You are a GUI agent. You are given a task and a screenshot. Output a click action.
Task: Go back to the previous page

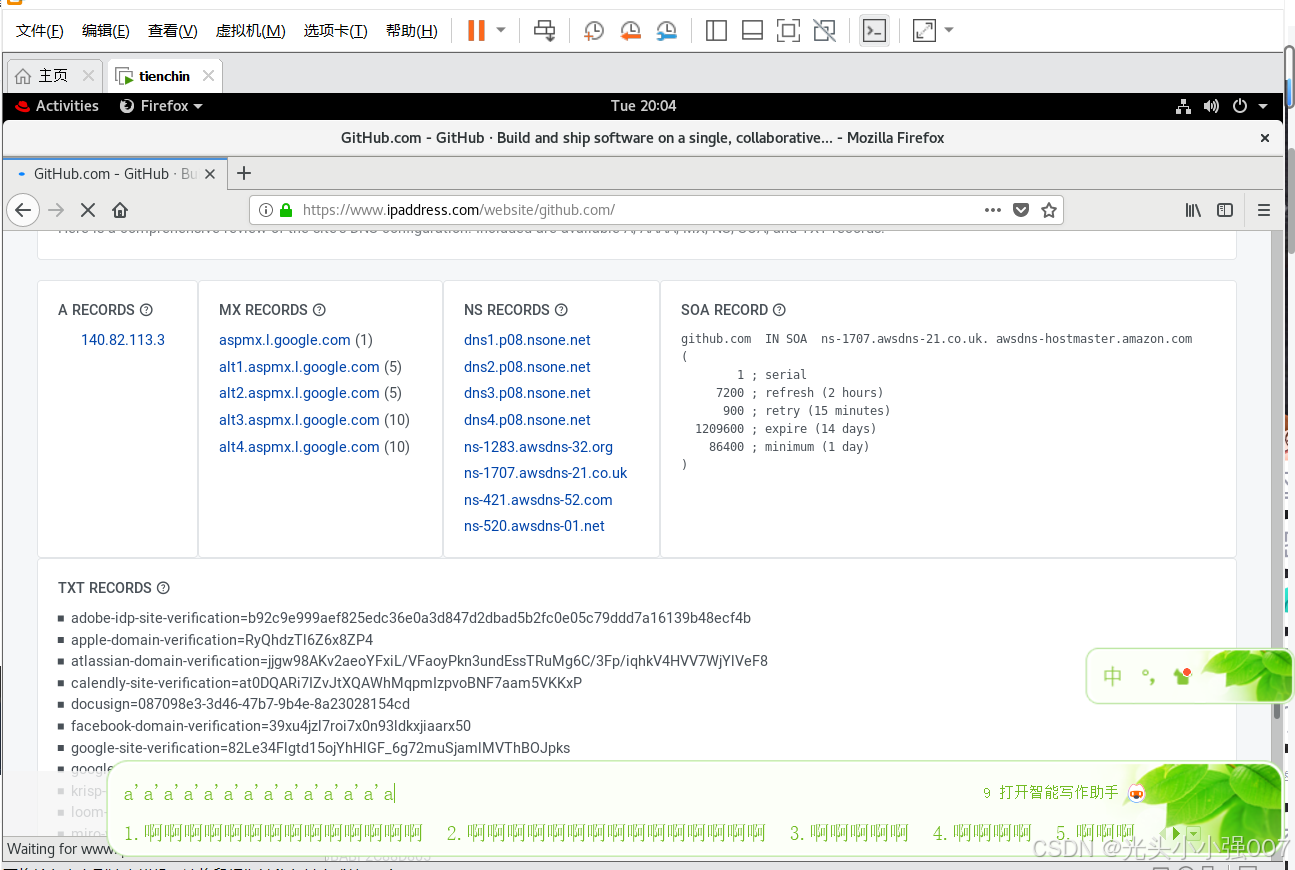point(23,210)
